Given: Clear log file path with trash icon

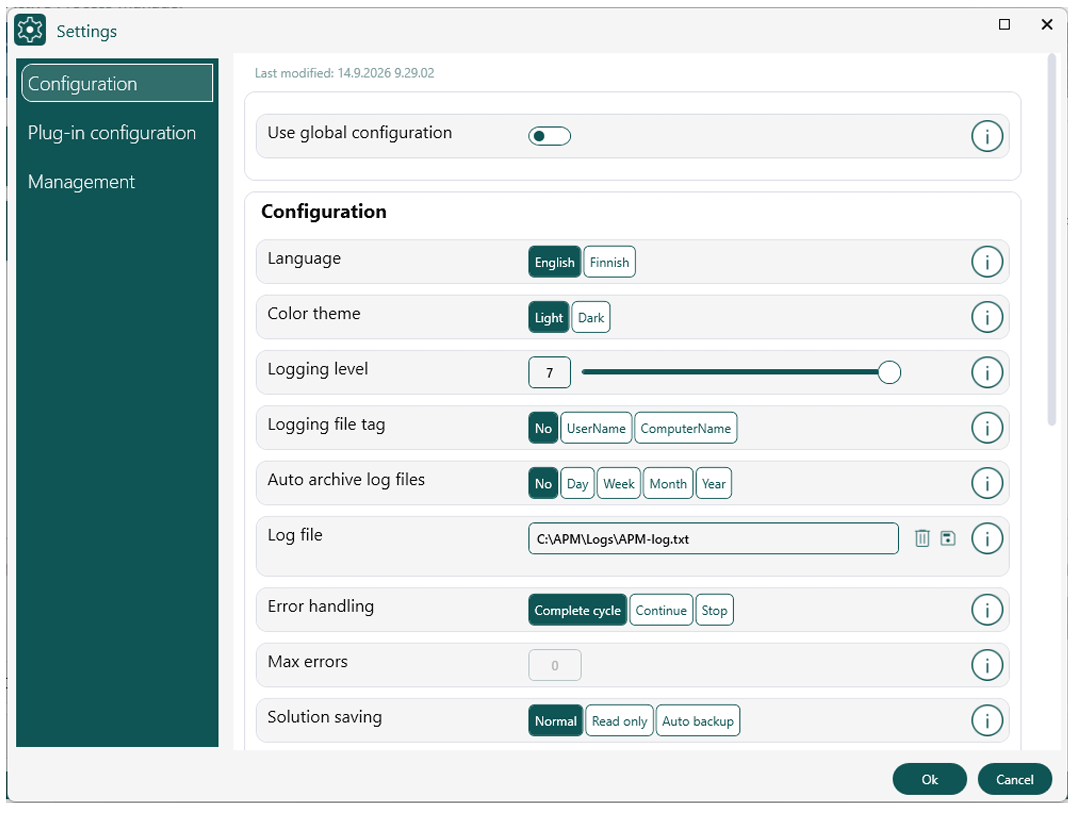Looking at the screenshot, I should [x=922, y=538].
